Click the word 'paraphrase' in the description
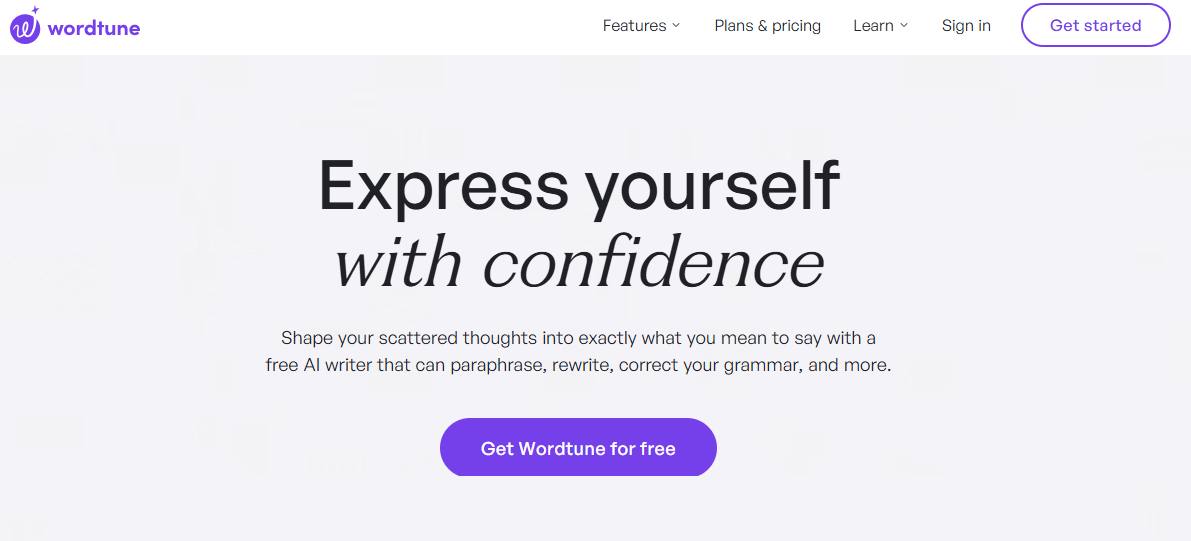 (x=498, y=365)
